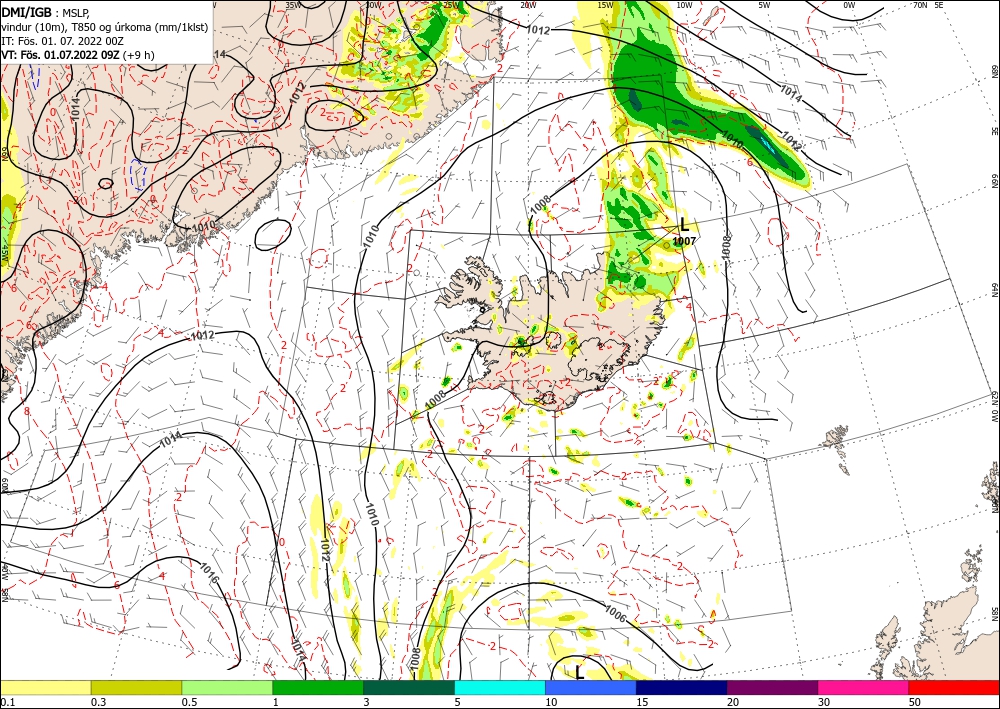Click the '50' legend scale value

(915, 702)
